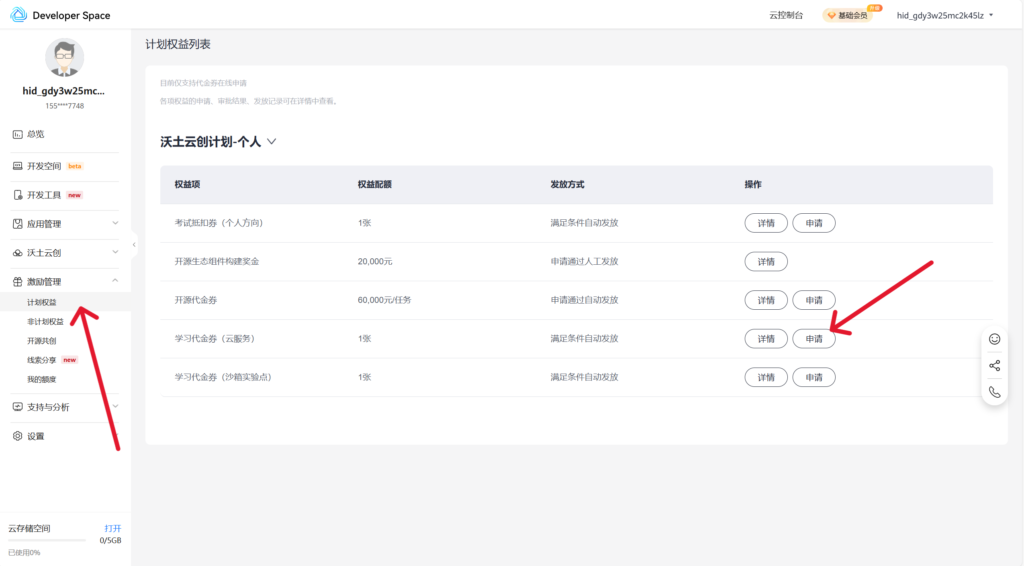1024x566 pixels.
Task: Click the 60,000元/任务 quota value
Action: coord(384,300)
